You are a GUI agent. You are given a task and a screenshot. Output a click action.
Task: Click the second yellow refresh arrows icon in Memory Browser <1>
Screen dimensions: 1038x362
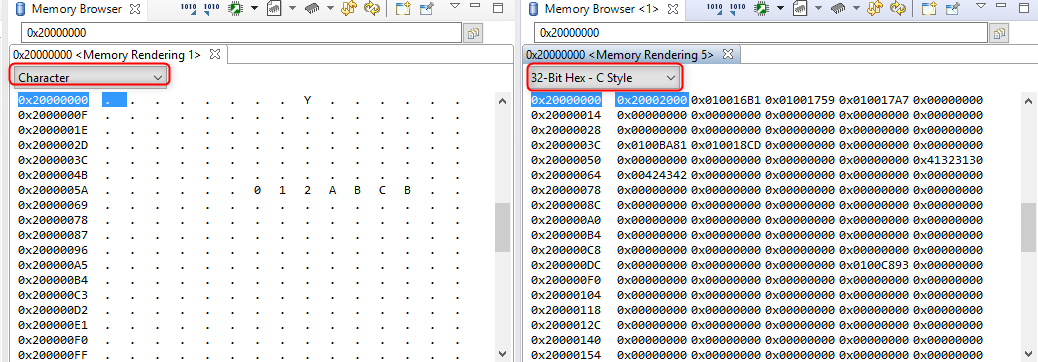898,9
